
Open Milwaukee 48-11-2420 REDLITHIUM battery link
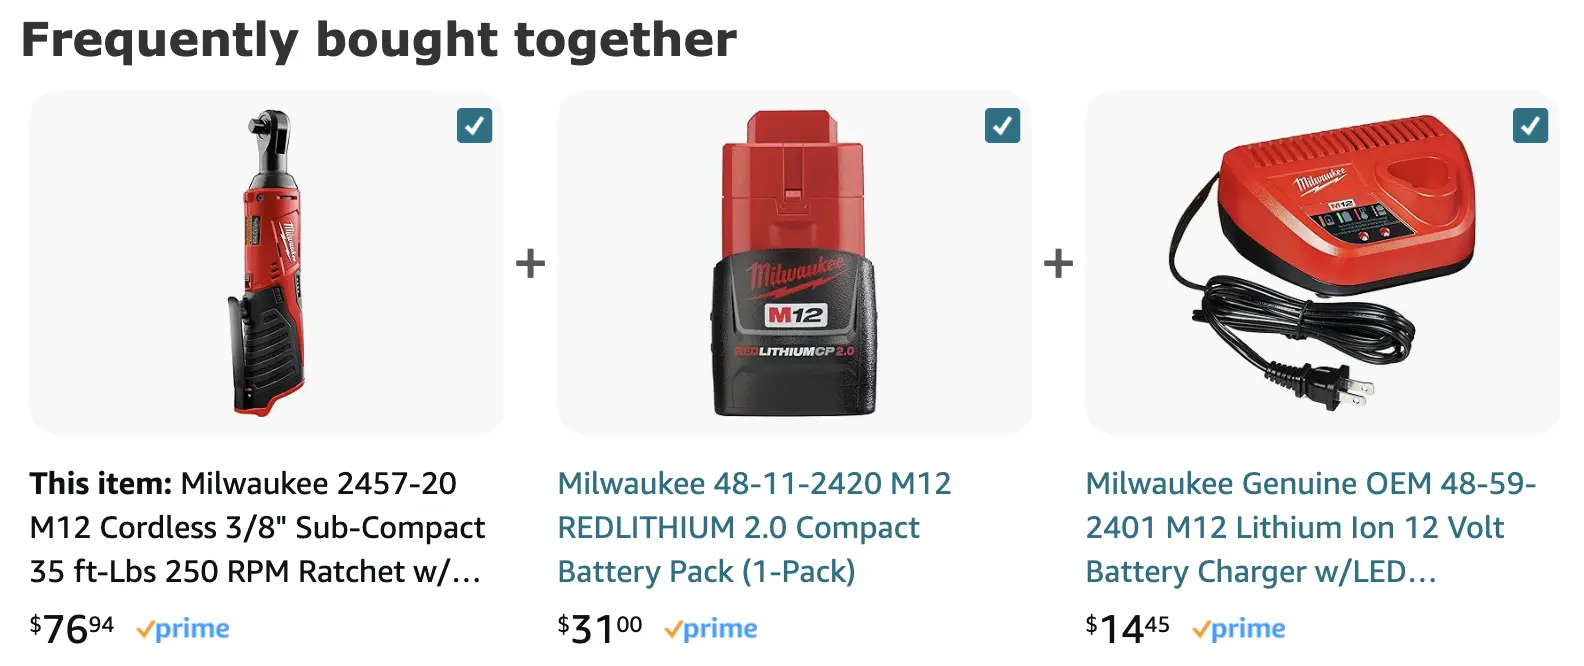(x=754, y=527)
